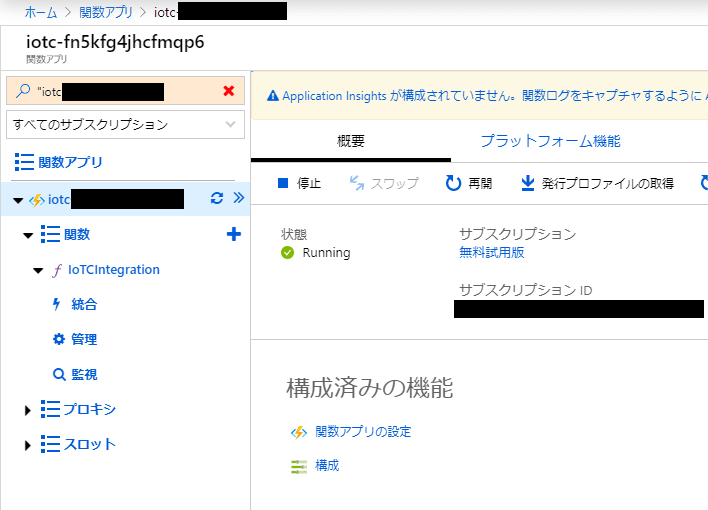Collapse the 関数 tree node

pos(28,235)
